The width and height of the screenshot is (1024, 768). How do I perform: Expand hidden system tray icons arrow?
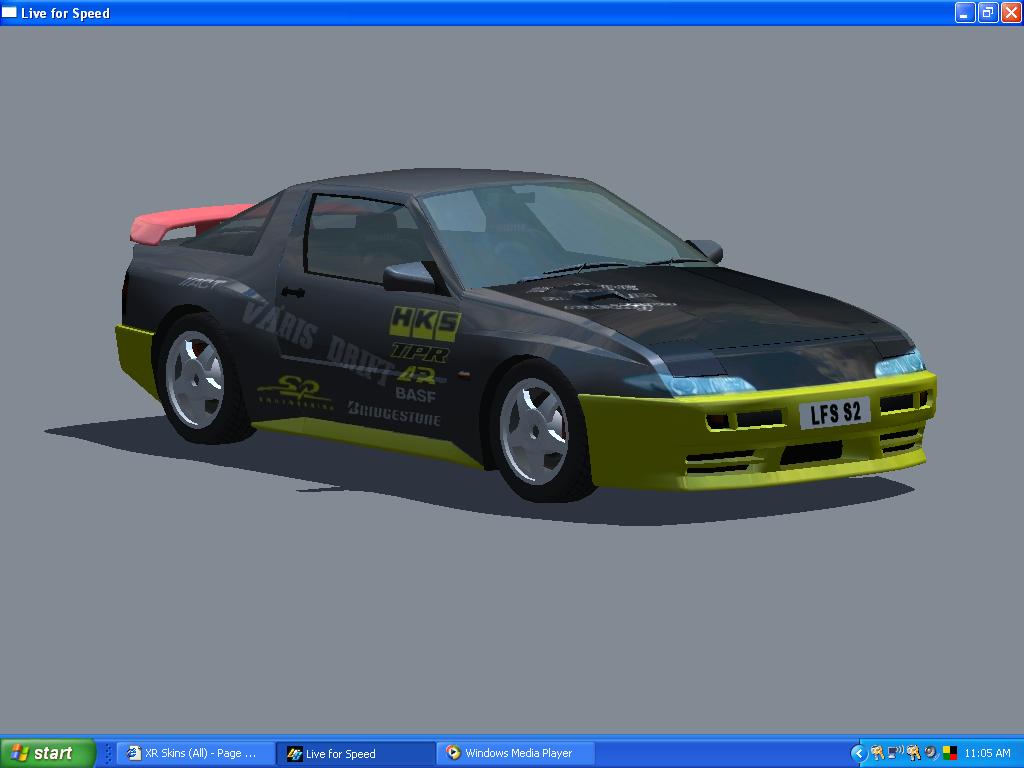858,753
